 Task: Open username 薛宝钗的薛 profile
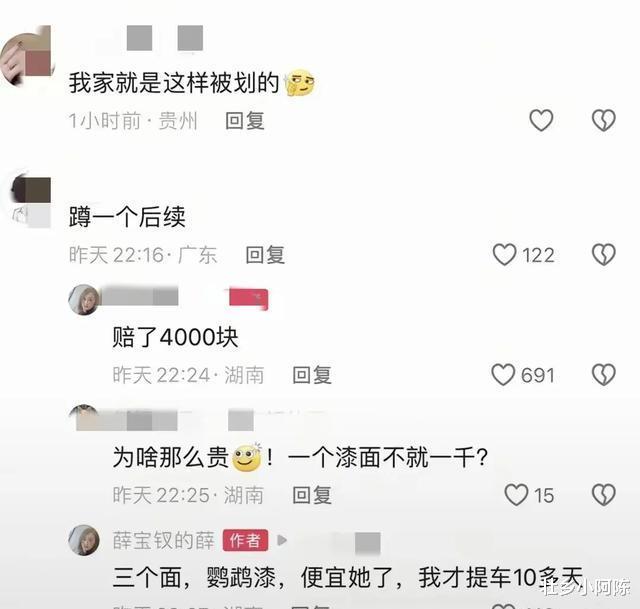163,540
